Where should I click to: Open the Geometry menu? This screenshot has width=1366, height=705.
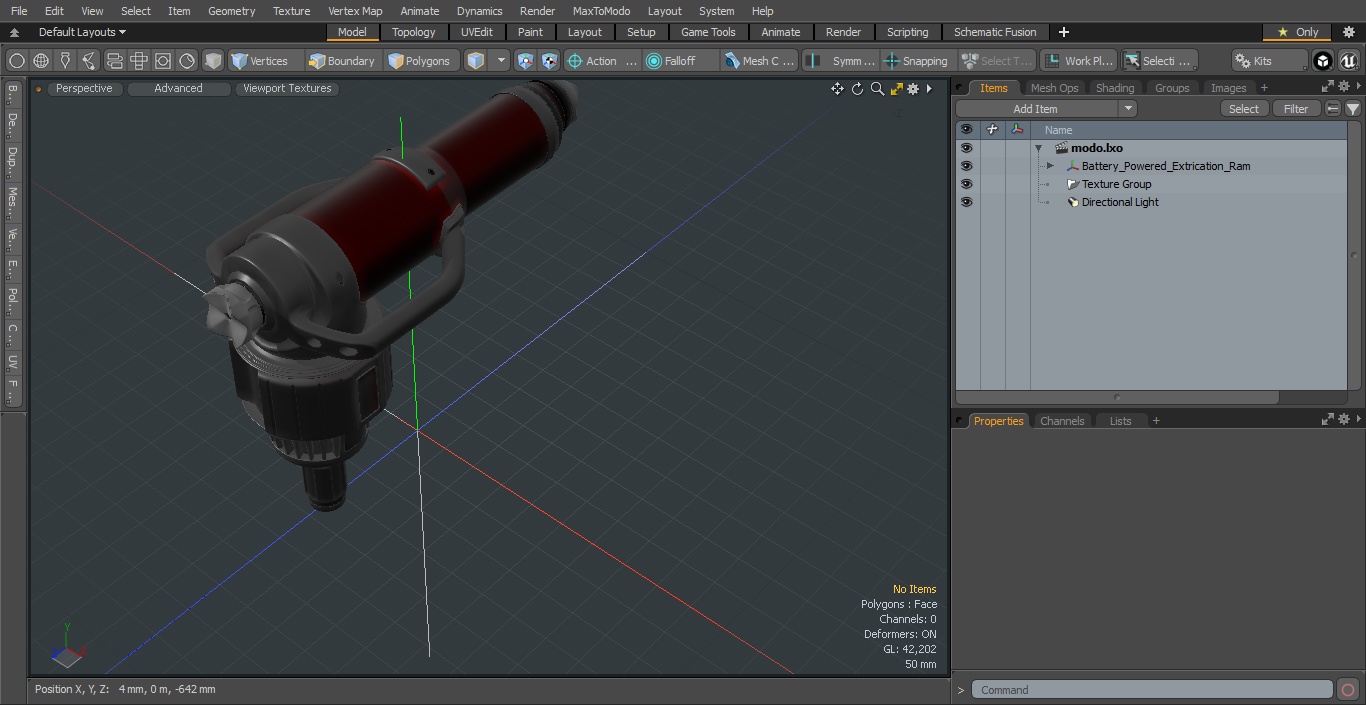coord(231,11)
